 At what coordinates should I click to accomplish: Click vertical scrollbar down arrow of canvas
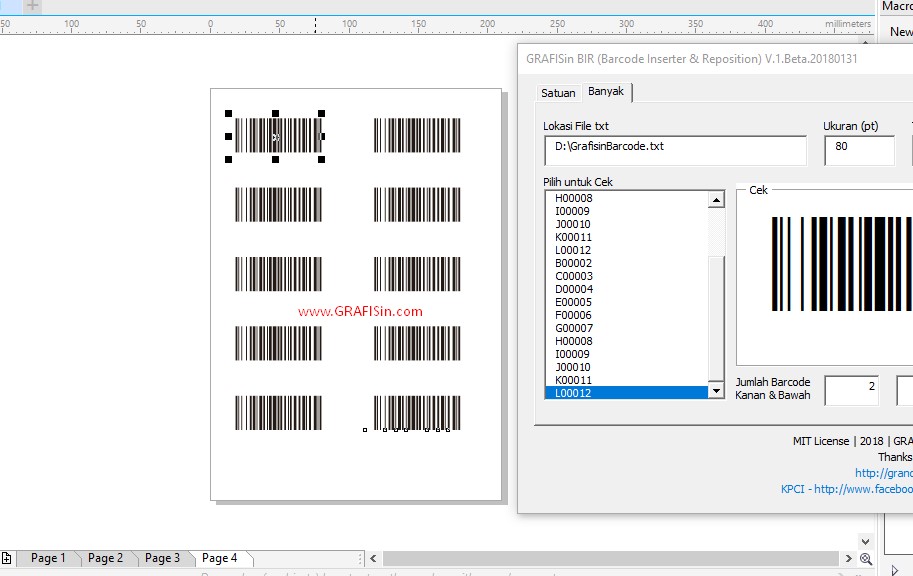[865, 542]
